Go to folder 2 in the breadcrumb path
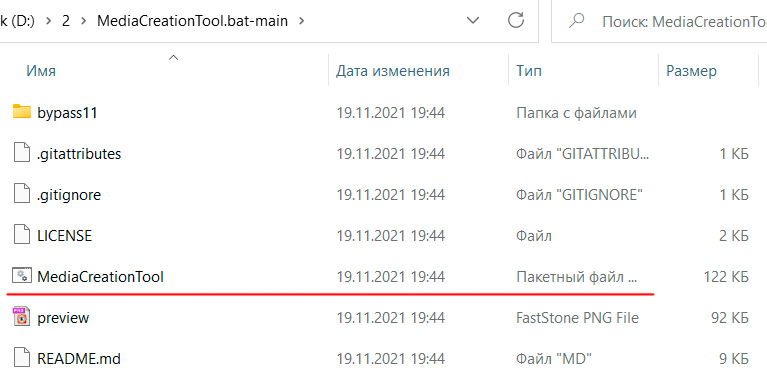767x386 pixels. tap(66, 21)
